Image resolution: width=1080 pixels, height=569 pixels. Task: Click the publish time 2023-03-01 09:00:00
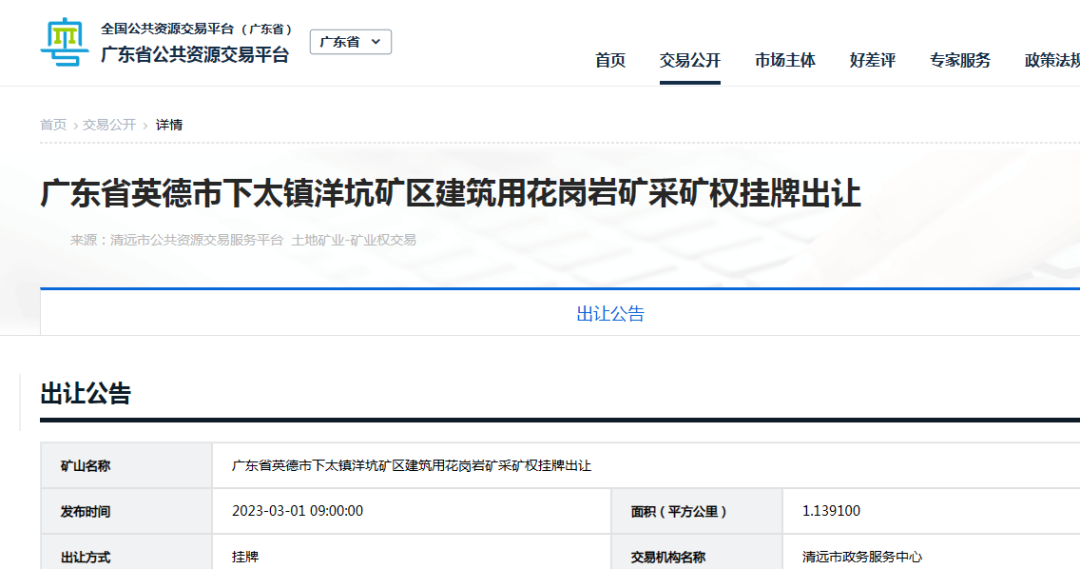[297, 511]
